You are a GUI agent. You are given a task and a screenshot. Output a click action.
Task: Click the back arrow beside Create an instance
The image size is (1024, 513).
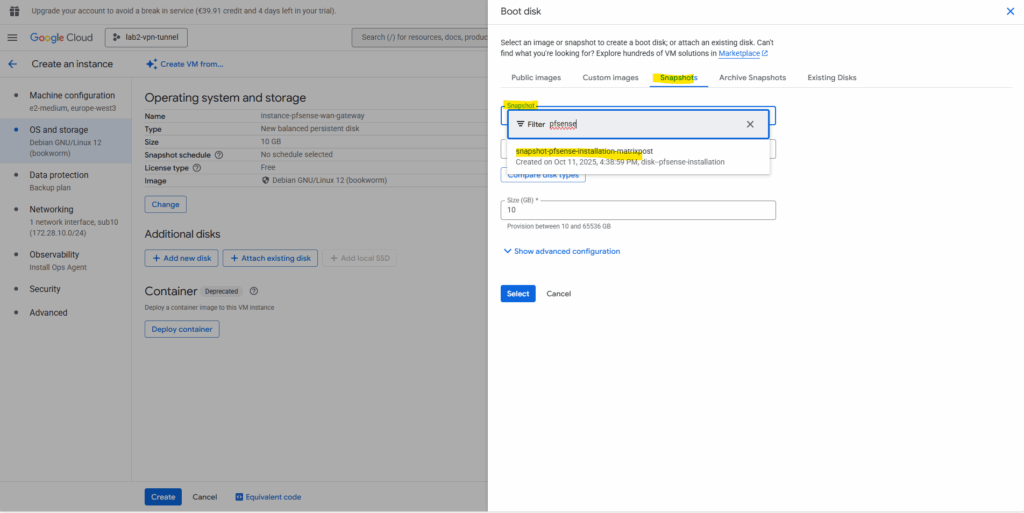tap(13, 64)
